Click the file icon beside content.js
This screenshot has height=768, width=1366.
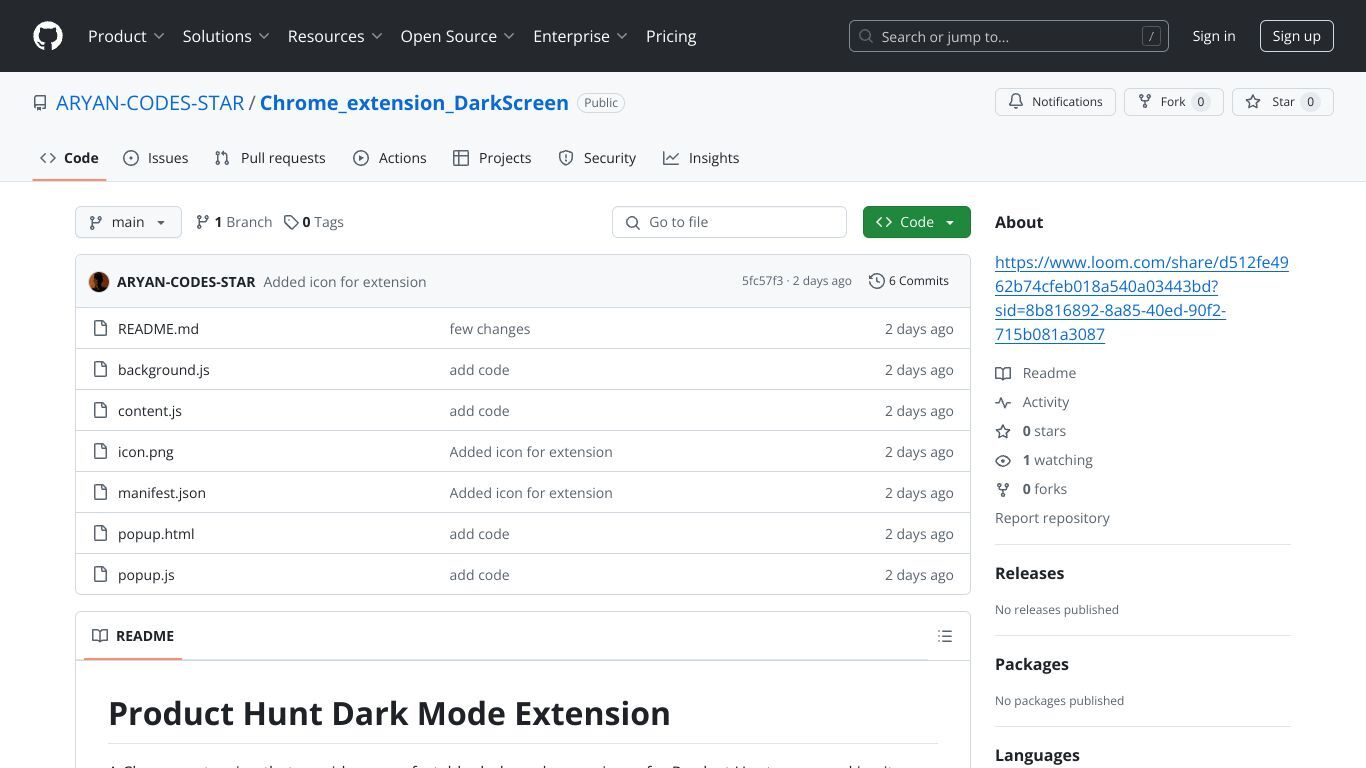[x=100, y=411]
